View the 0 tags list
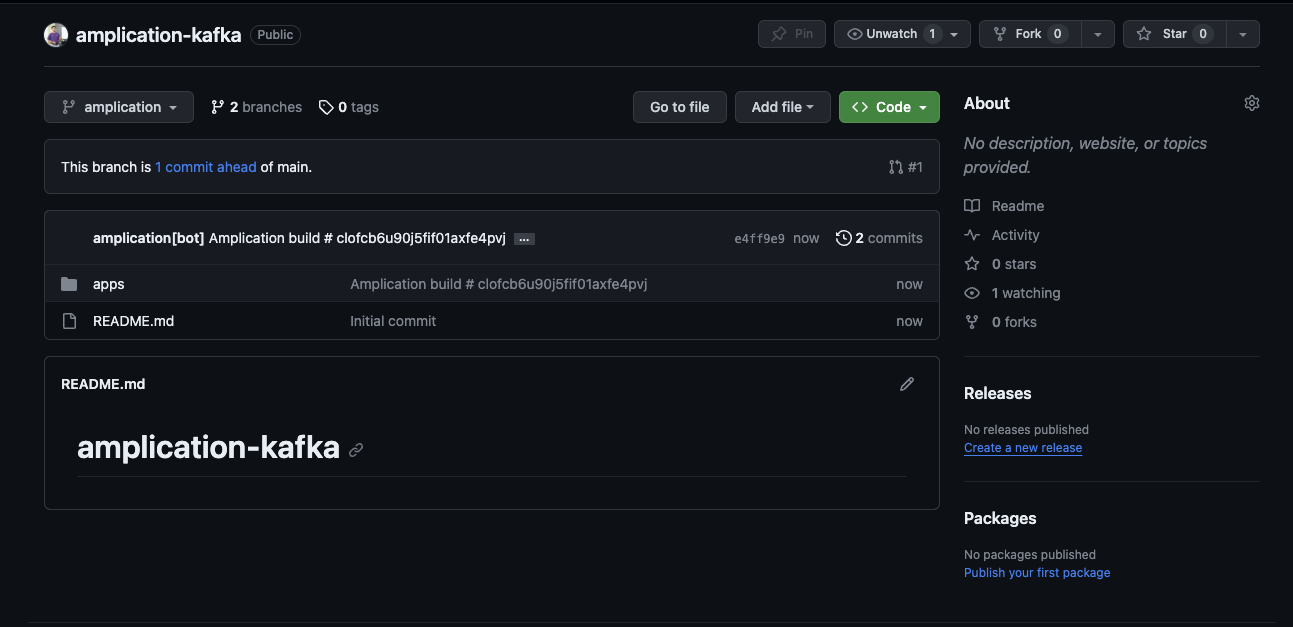Viewport: 1293px width, 627px height. (x=348, y=107)
